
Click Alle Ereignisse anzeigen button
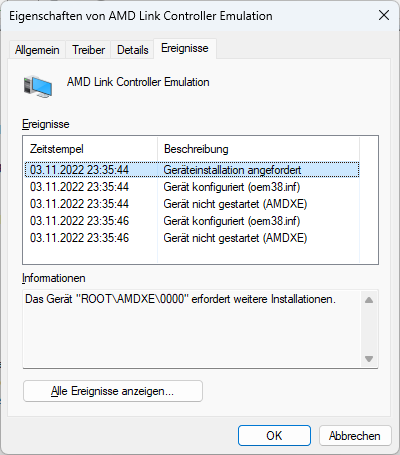[x=113, y=391]
